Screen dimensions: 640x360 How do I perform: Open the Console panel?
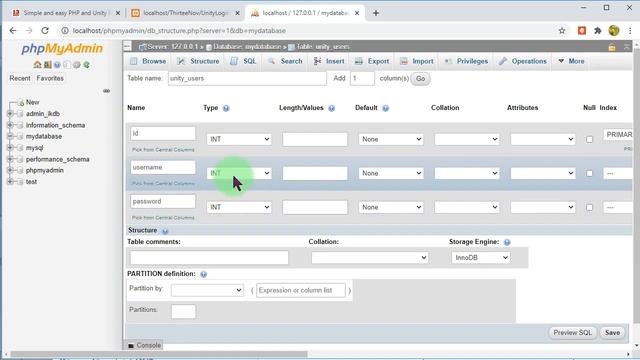point(144,345)
